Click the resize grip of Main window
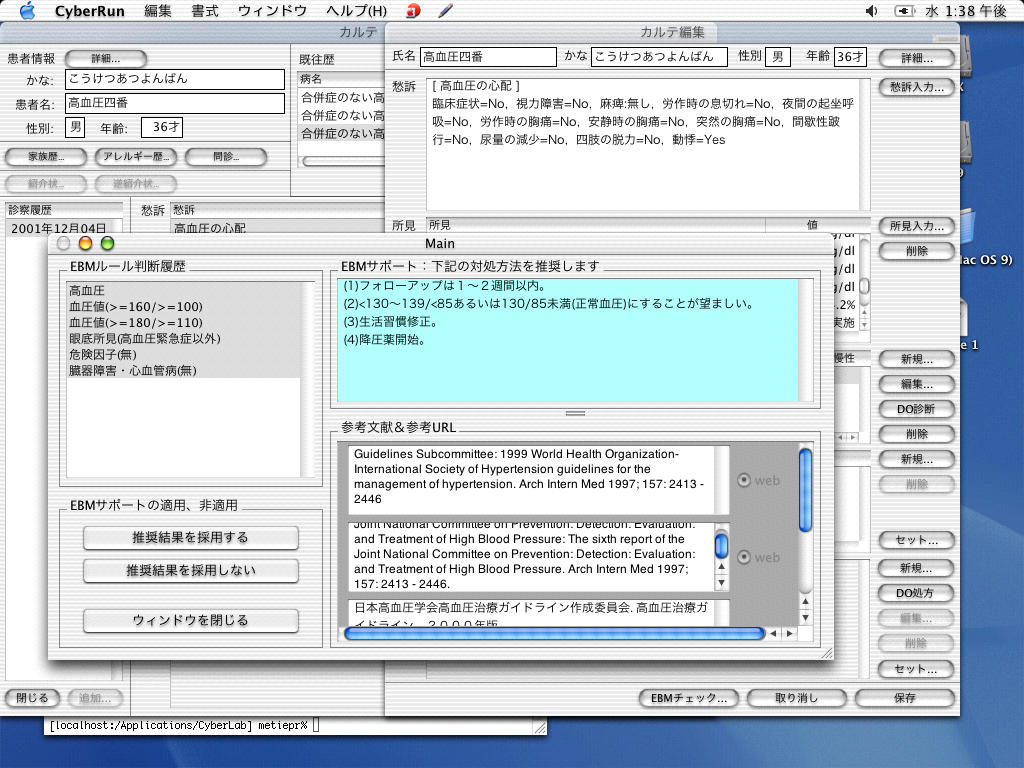This screenshot has width=1024, height=768. (826, 652)
